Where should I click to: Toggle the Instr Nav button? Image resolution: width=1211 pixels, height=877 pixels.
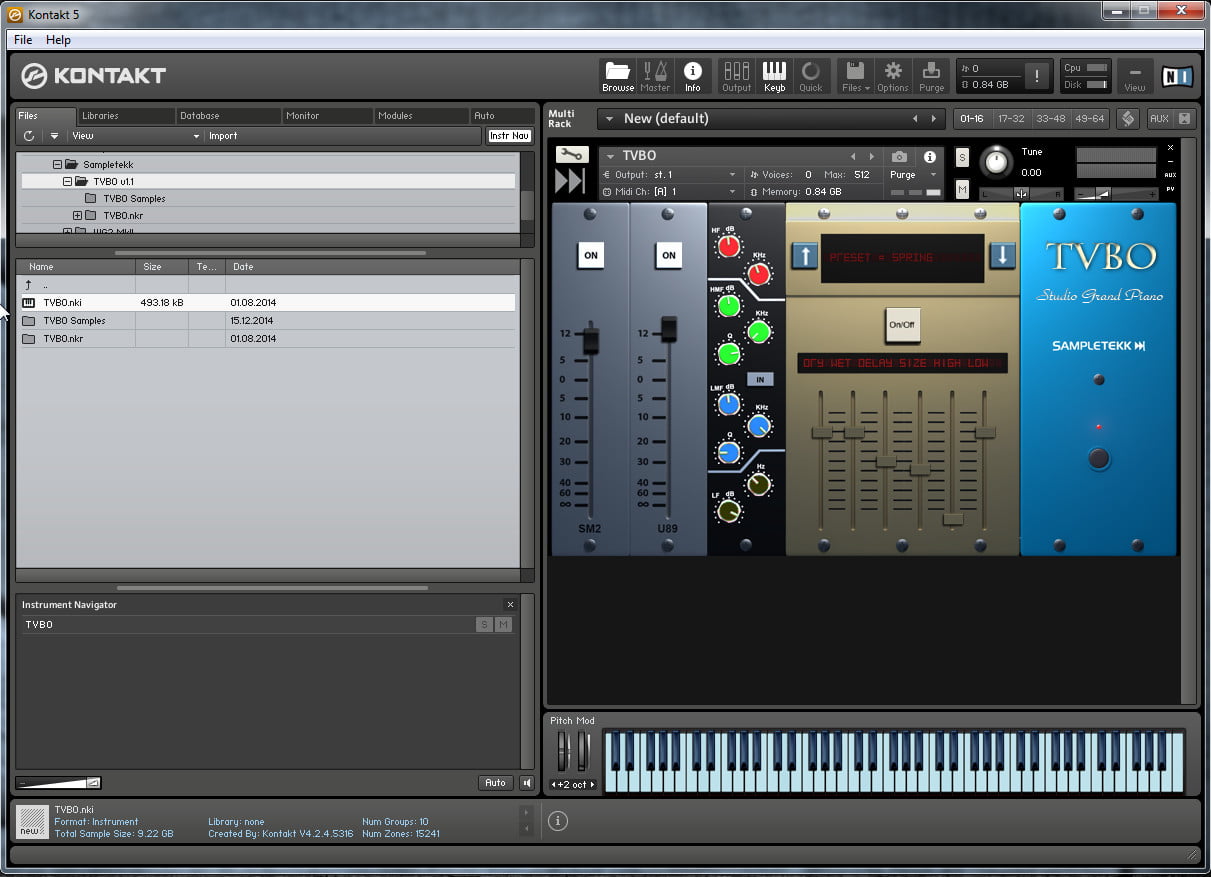click(x=509, y=136)
